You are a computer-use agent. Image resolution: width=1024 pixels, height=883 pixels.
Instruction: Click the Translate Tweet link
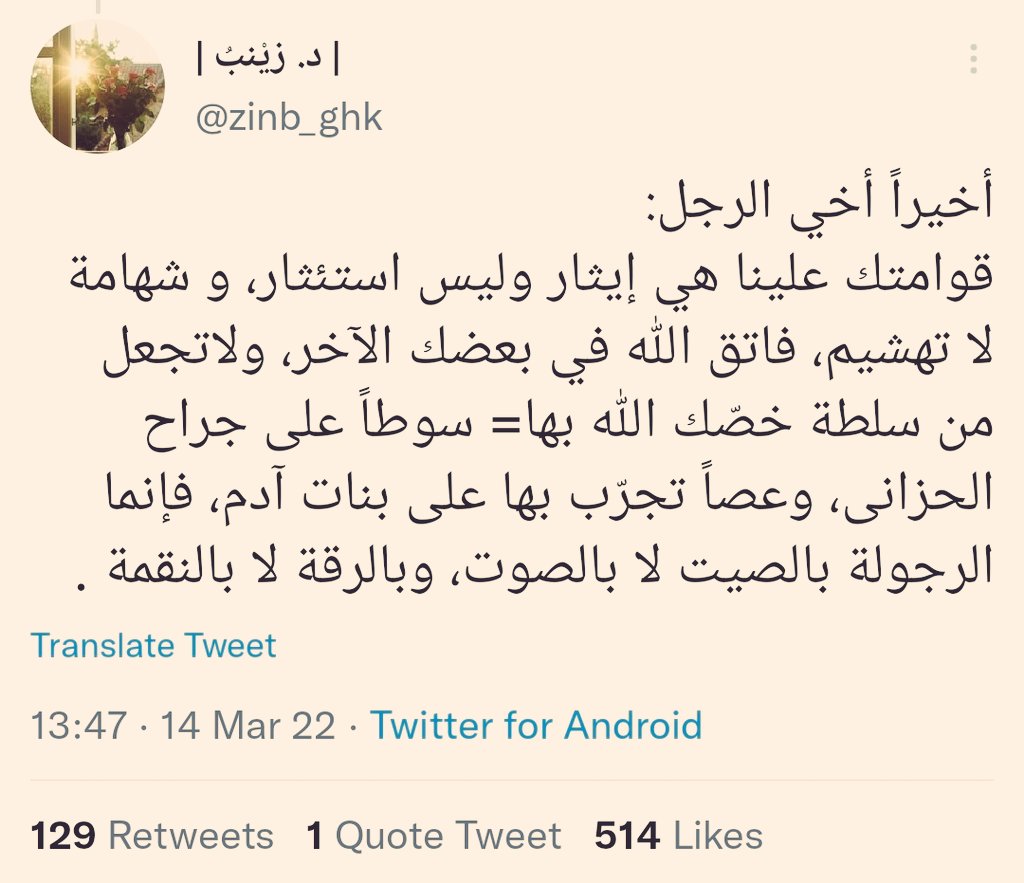[x=153, y=645]
